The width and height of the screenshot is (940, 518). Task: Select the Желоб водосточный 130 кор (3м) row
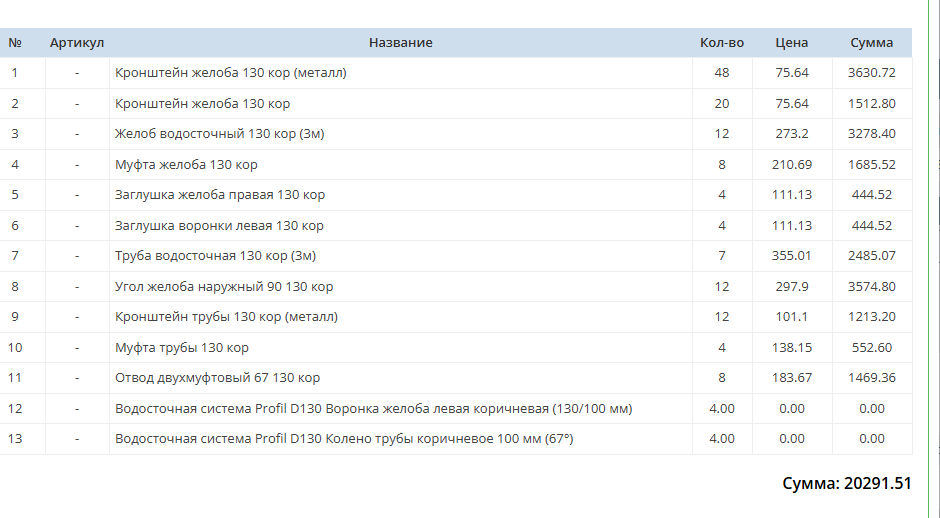coord(456,134)
